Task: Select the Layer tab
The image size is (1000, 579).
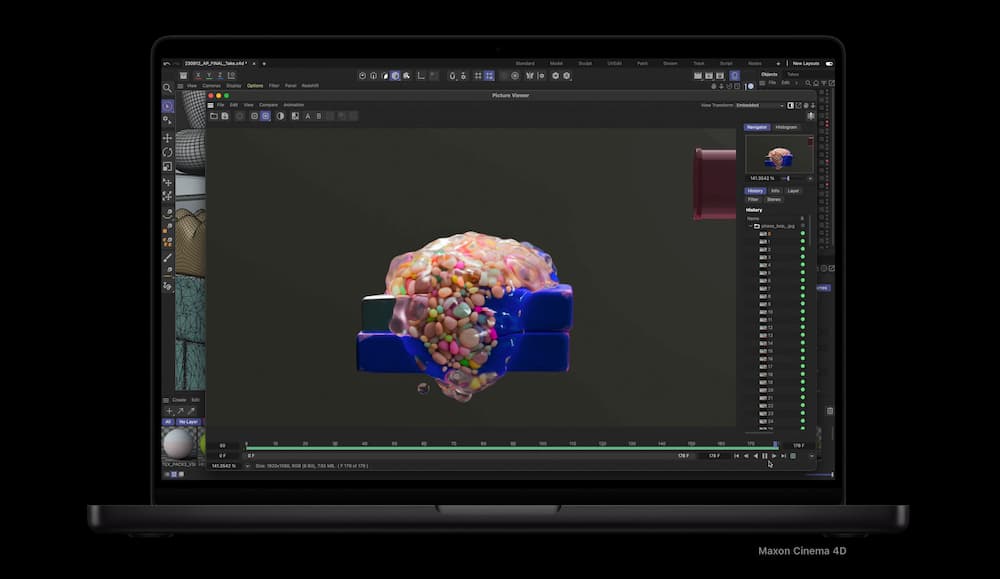Action: [793, 191]
